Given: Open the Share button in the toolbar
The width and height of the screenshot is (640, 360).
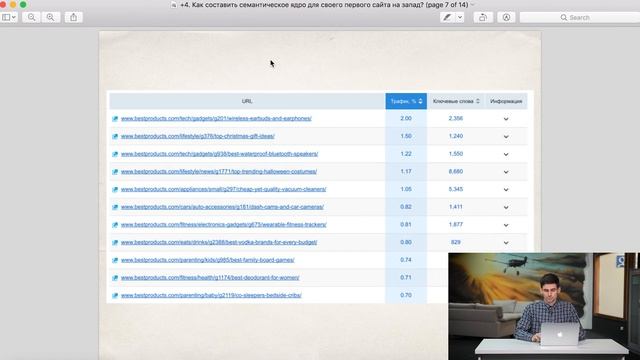Looking at the screenshot, I should pos(73,17).
